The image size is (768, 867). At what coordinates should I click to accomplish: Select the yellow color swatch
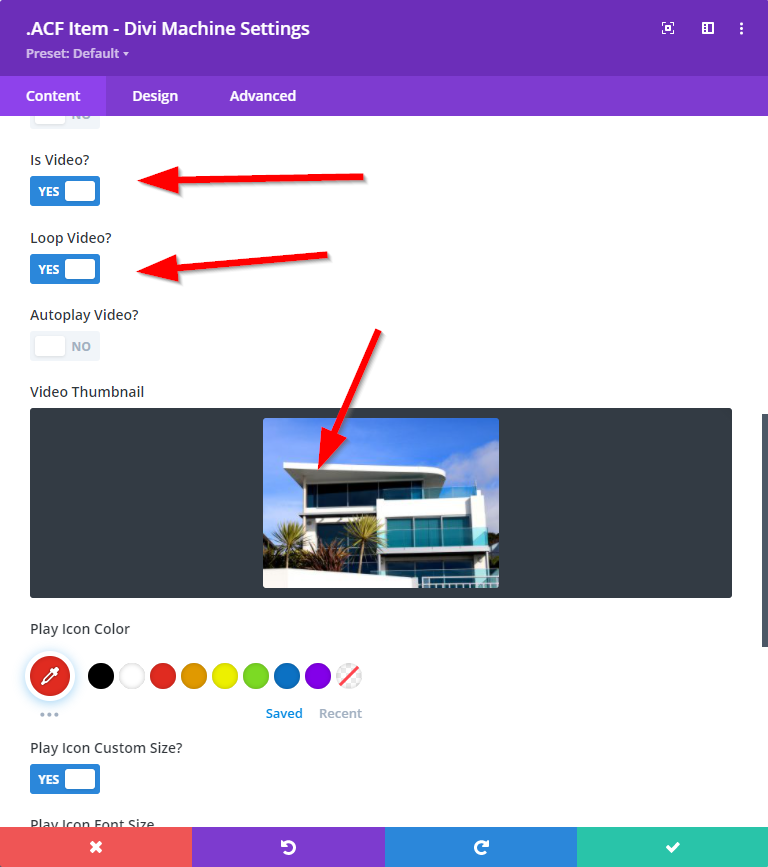click(225, 676)
